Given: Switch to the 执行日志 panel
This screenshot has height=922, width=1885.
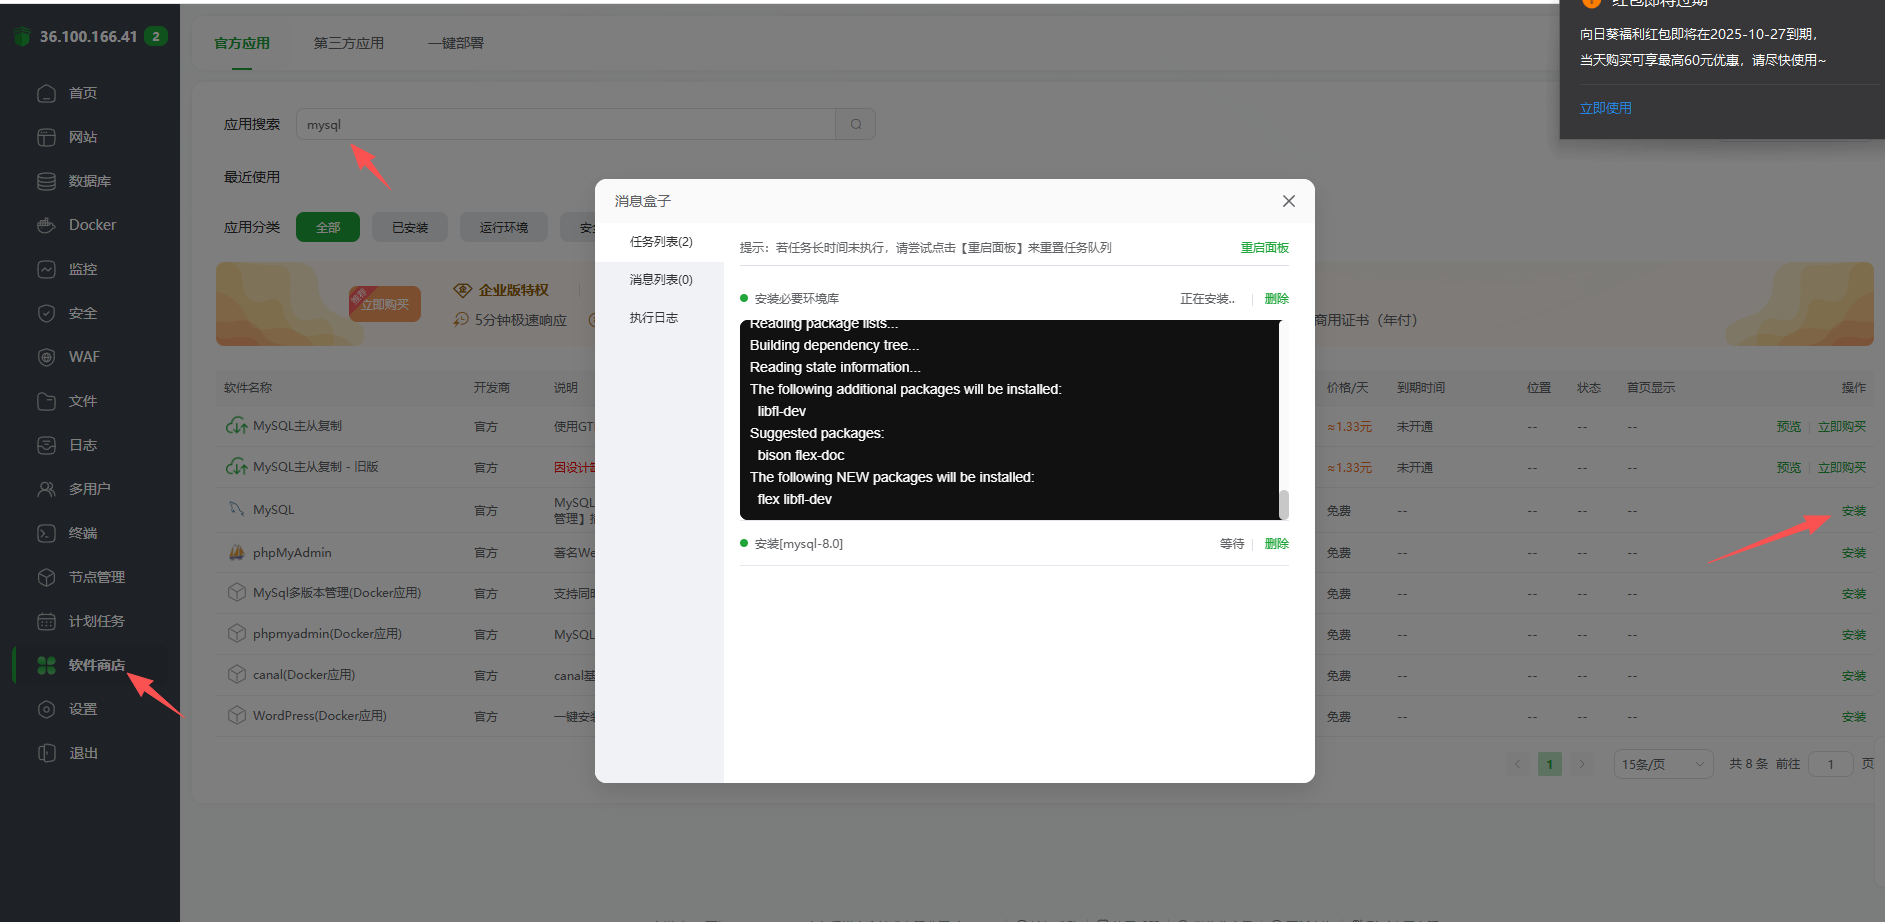Looking at the screenshot, I should (653, 317).
